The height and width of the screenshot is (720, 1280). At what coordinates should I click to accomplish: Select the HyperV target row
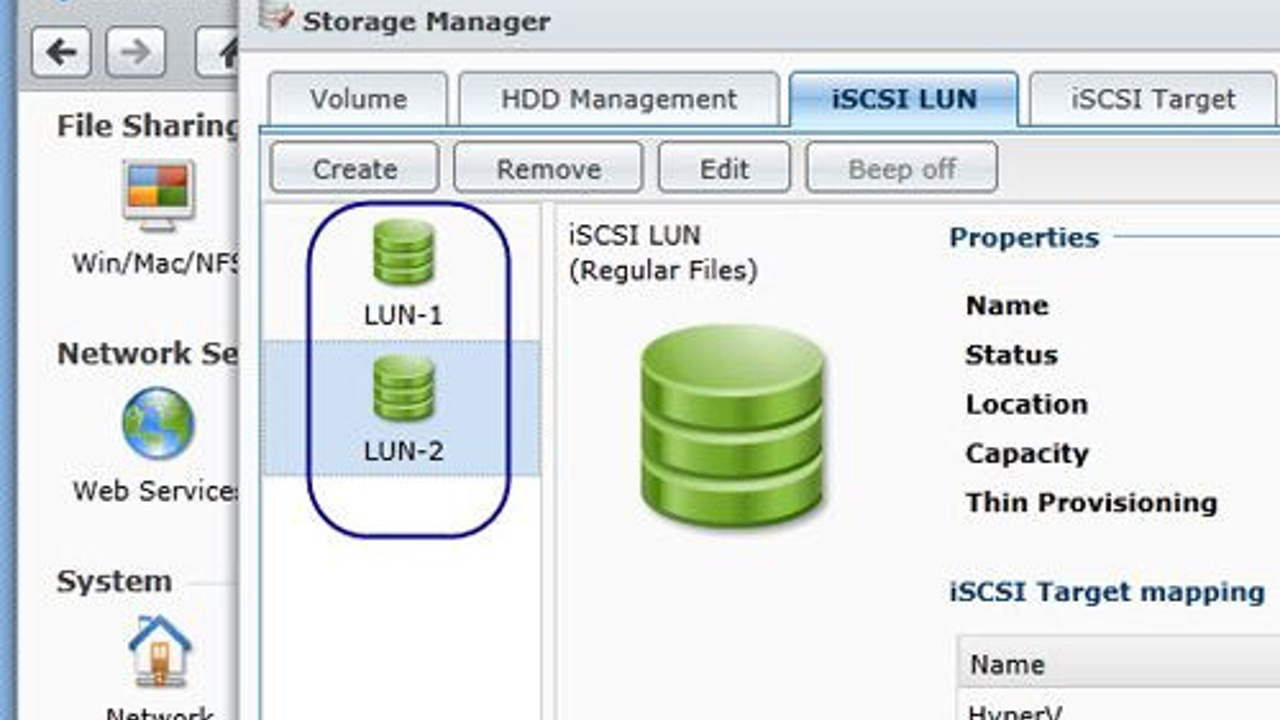click(1118, 706)
